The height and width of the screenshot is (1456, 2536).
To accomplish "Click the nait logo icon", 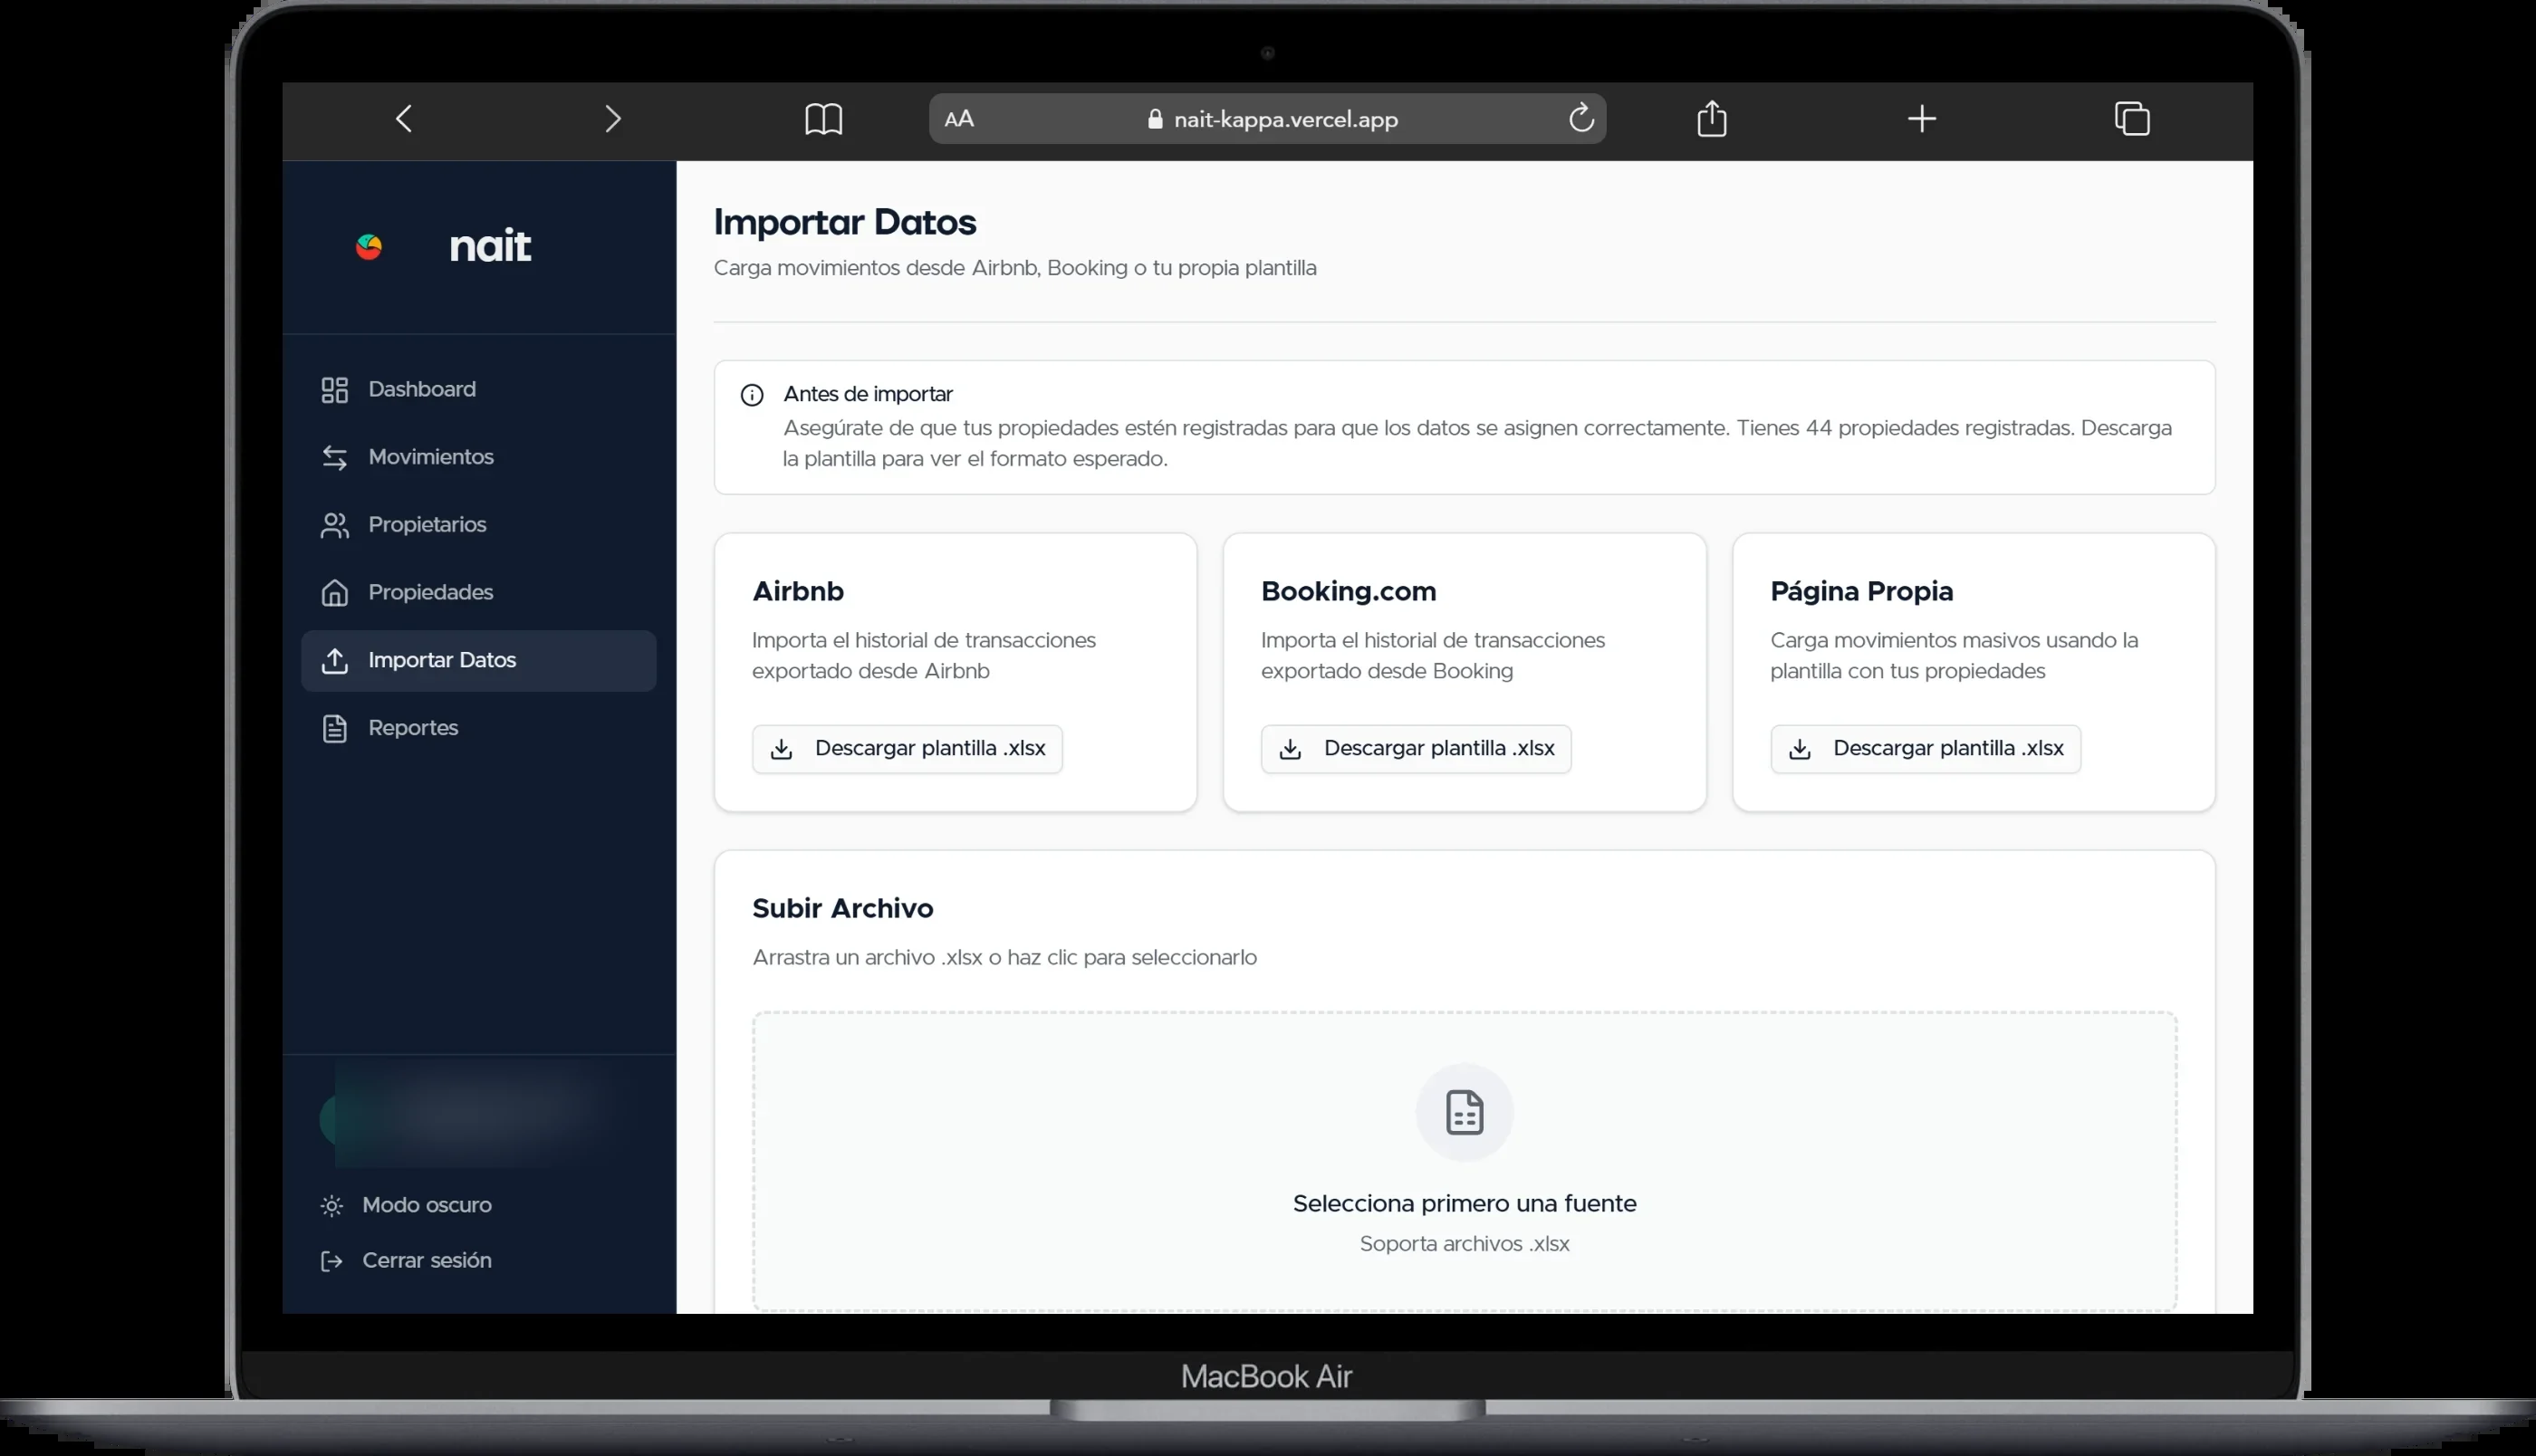I will (x=369, y=246).
